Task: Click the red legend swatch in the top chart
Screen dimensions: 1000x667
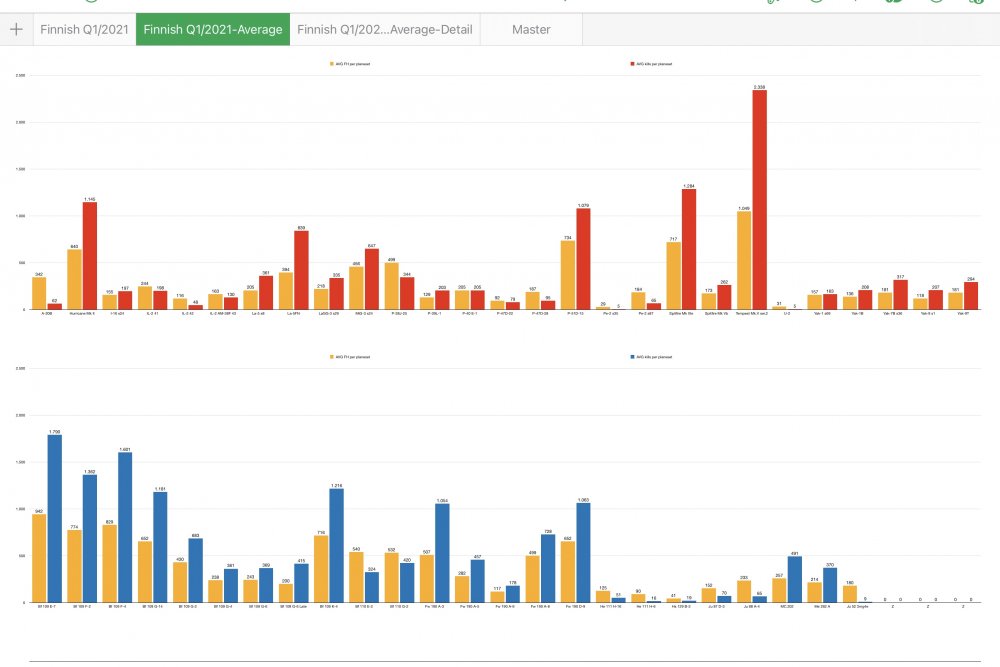Action: click(633, 64)
